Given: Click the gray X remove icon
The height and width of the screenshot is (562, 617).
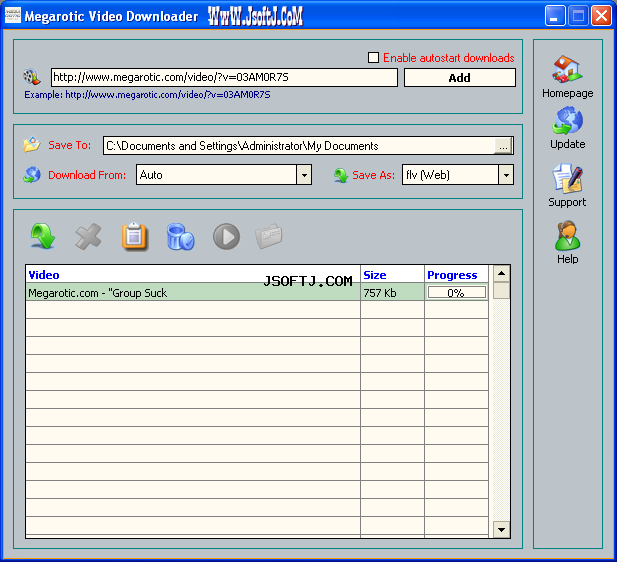Looking at the screenshot, I should click(x=88, y=236).
